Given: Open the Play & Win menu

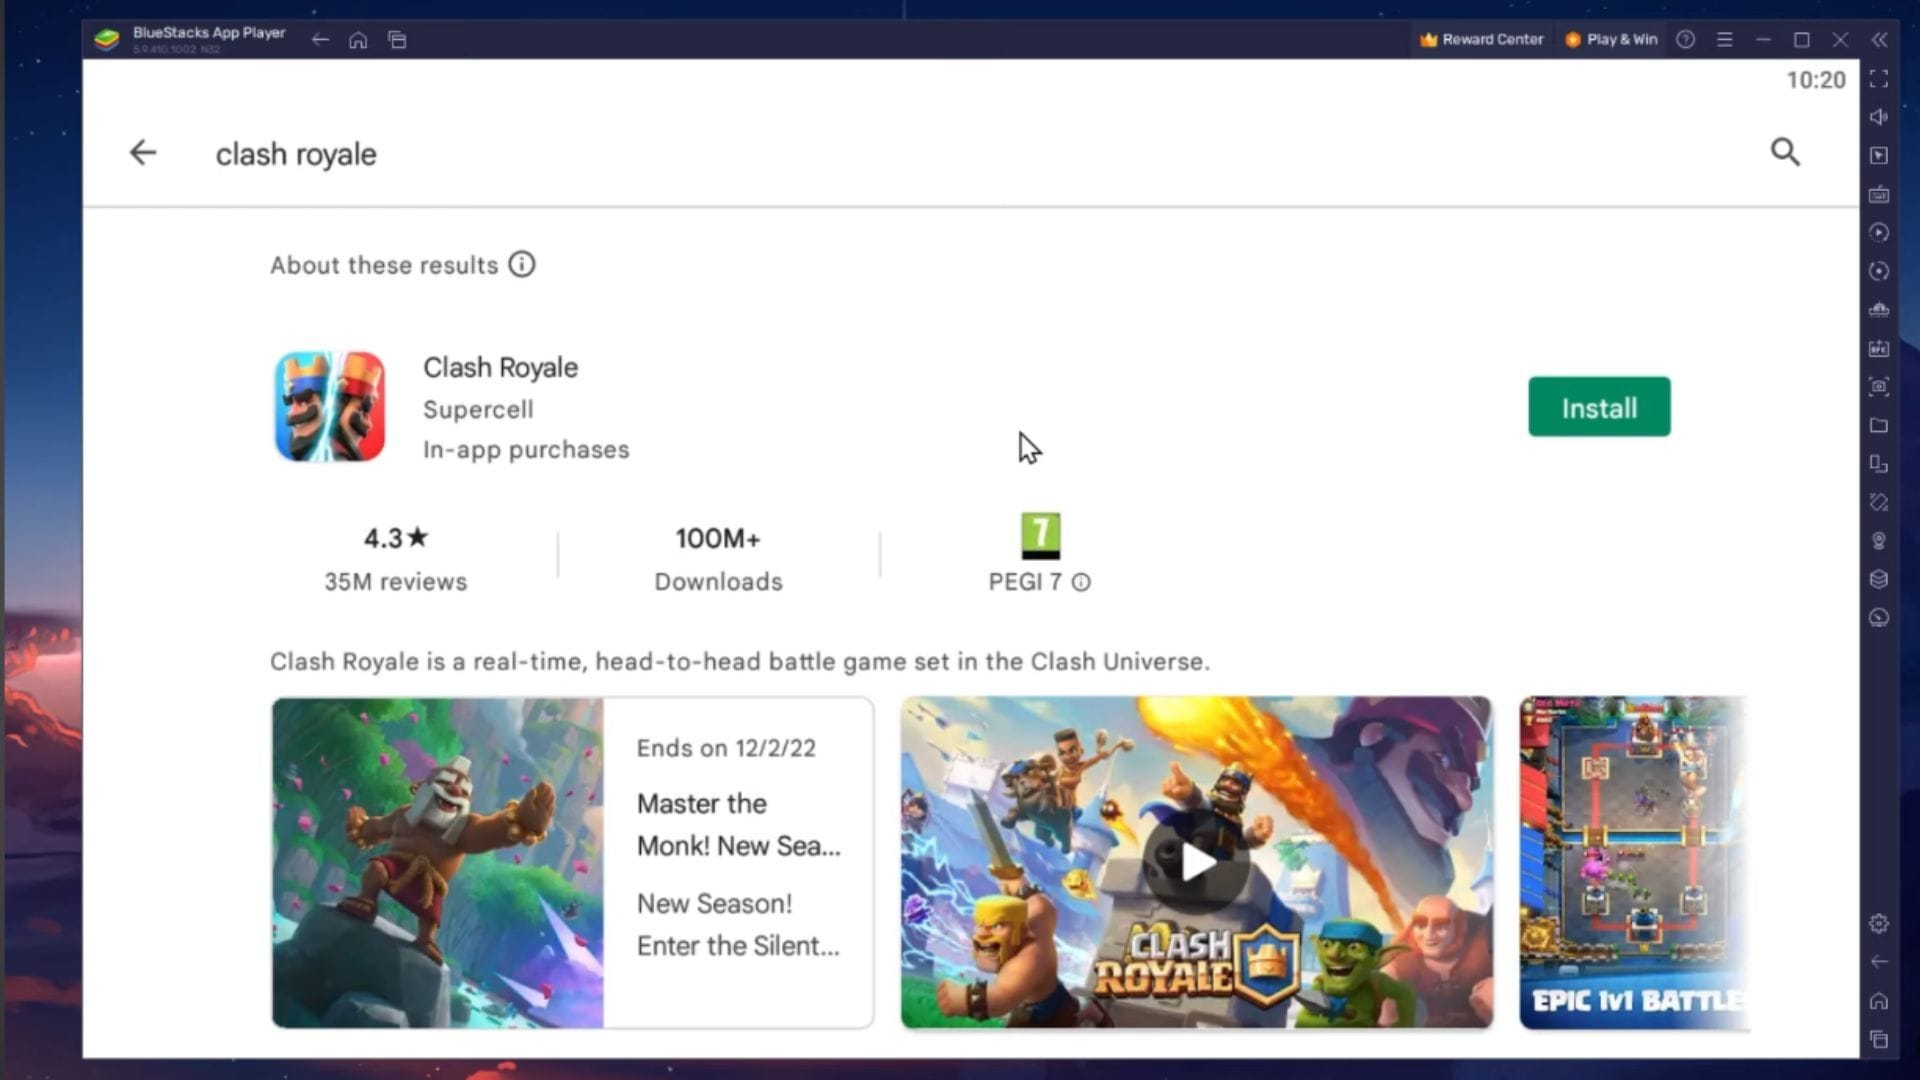Looking at the screenshot, I should pyautogui.click(x=1610, y=39).
